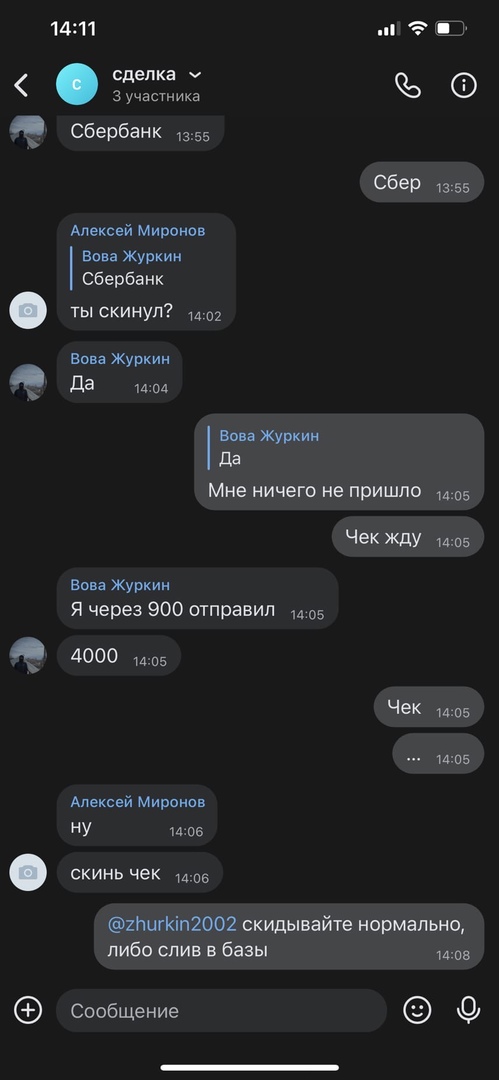Open the '3 участника' members list
Screen dimensions: 499x1080
click(x=156, y=96)
